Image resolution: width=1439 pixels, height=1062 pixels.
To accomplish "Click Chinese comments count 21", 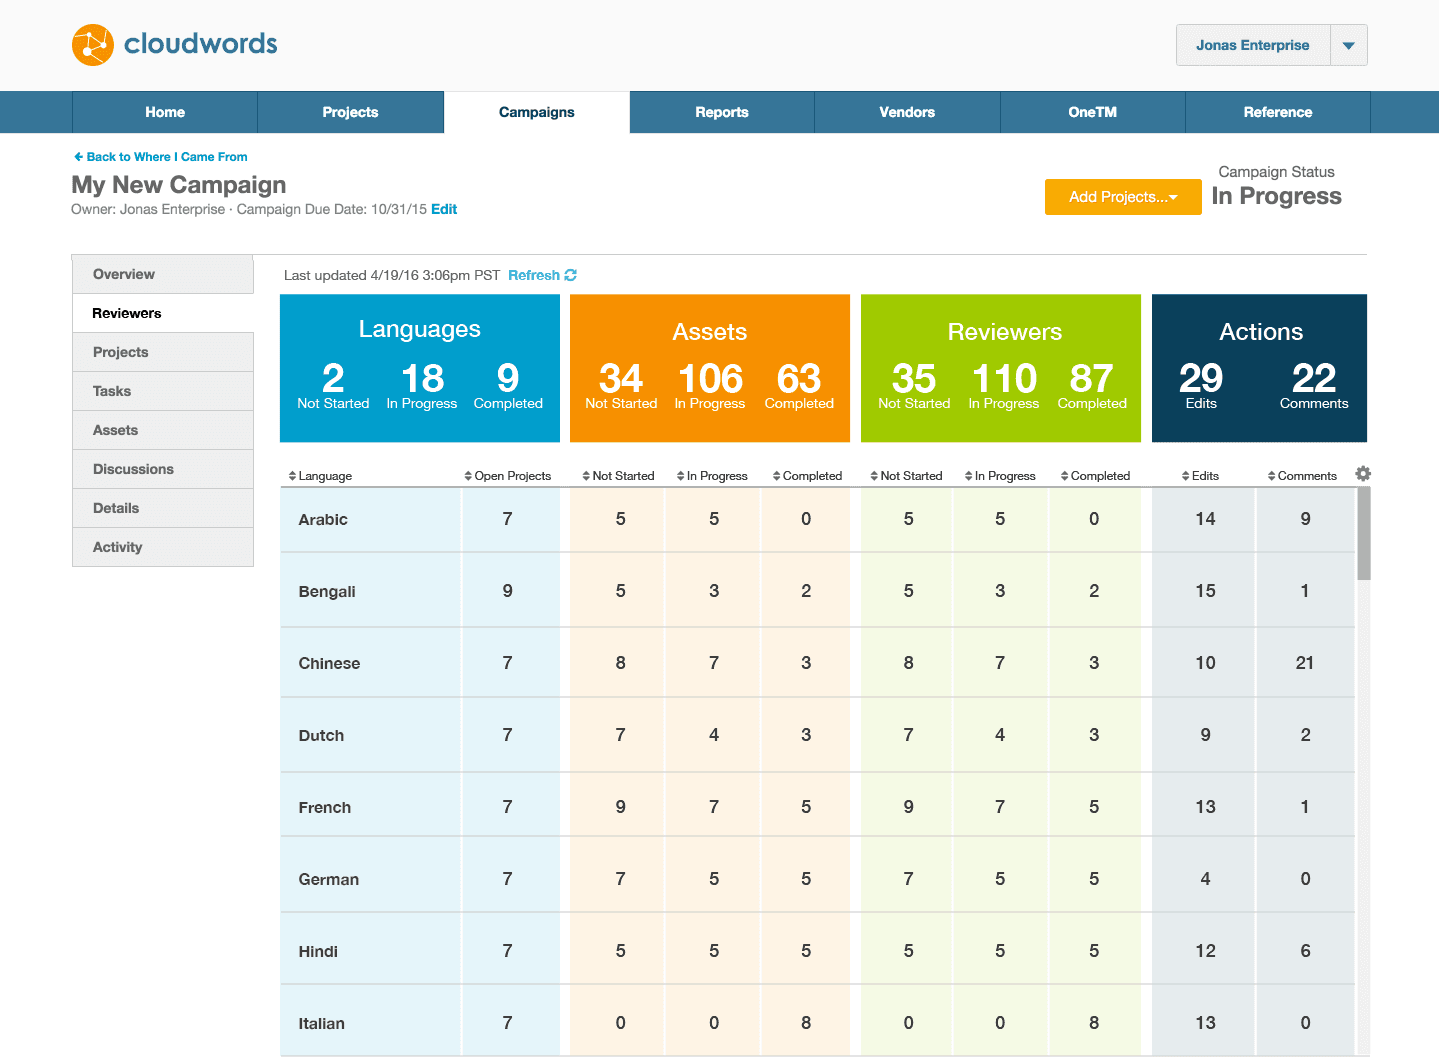I will tap(1305, 663).
